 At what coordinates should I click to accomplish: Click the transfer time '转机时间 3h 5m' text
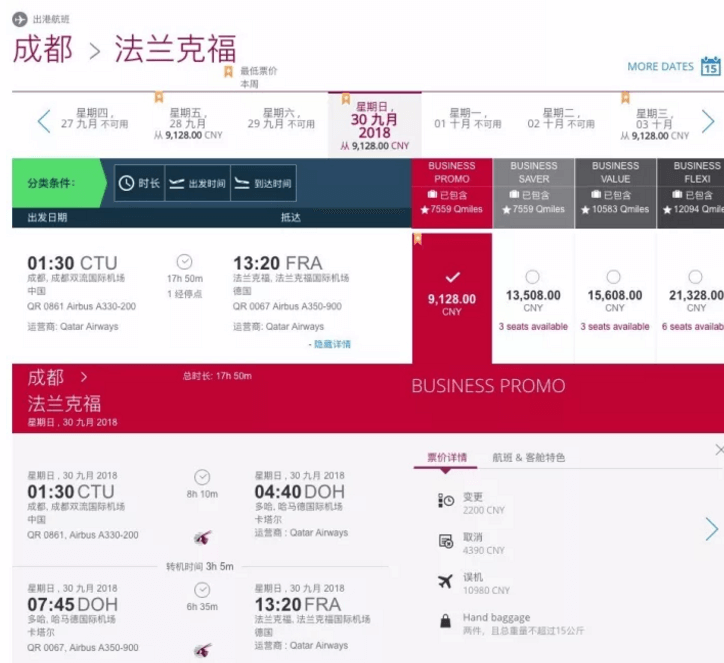point(199,567)
